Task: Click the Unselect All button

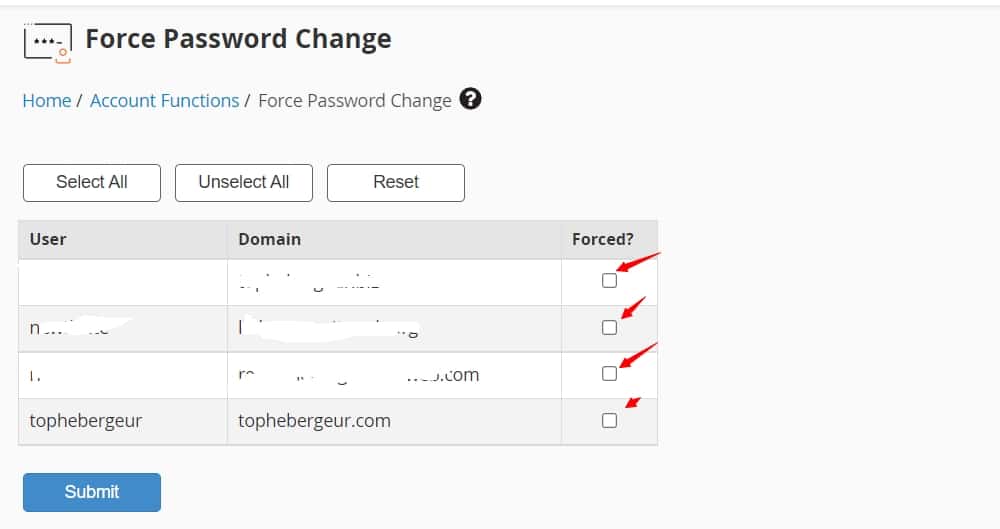Action: click(x=244, y=183)
